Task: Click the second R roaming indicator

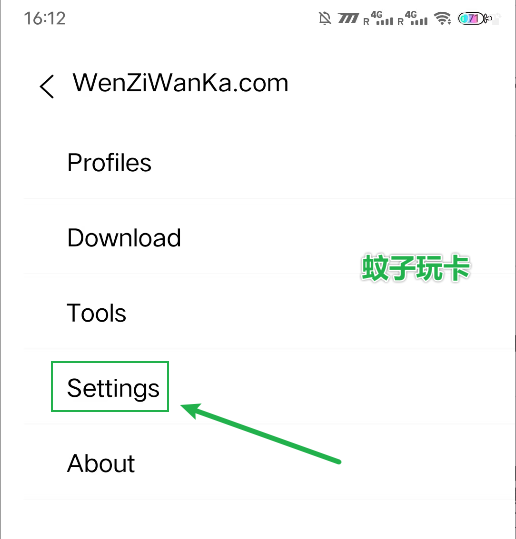Action: click(400, 22)
